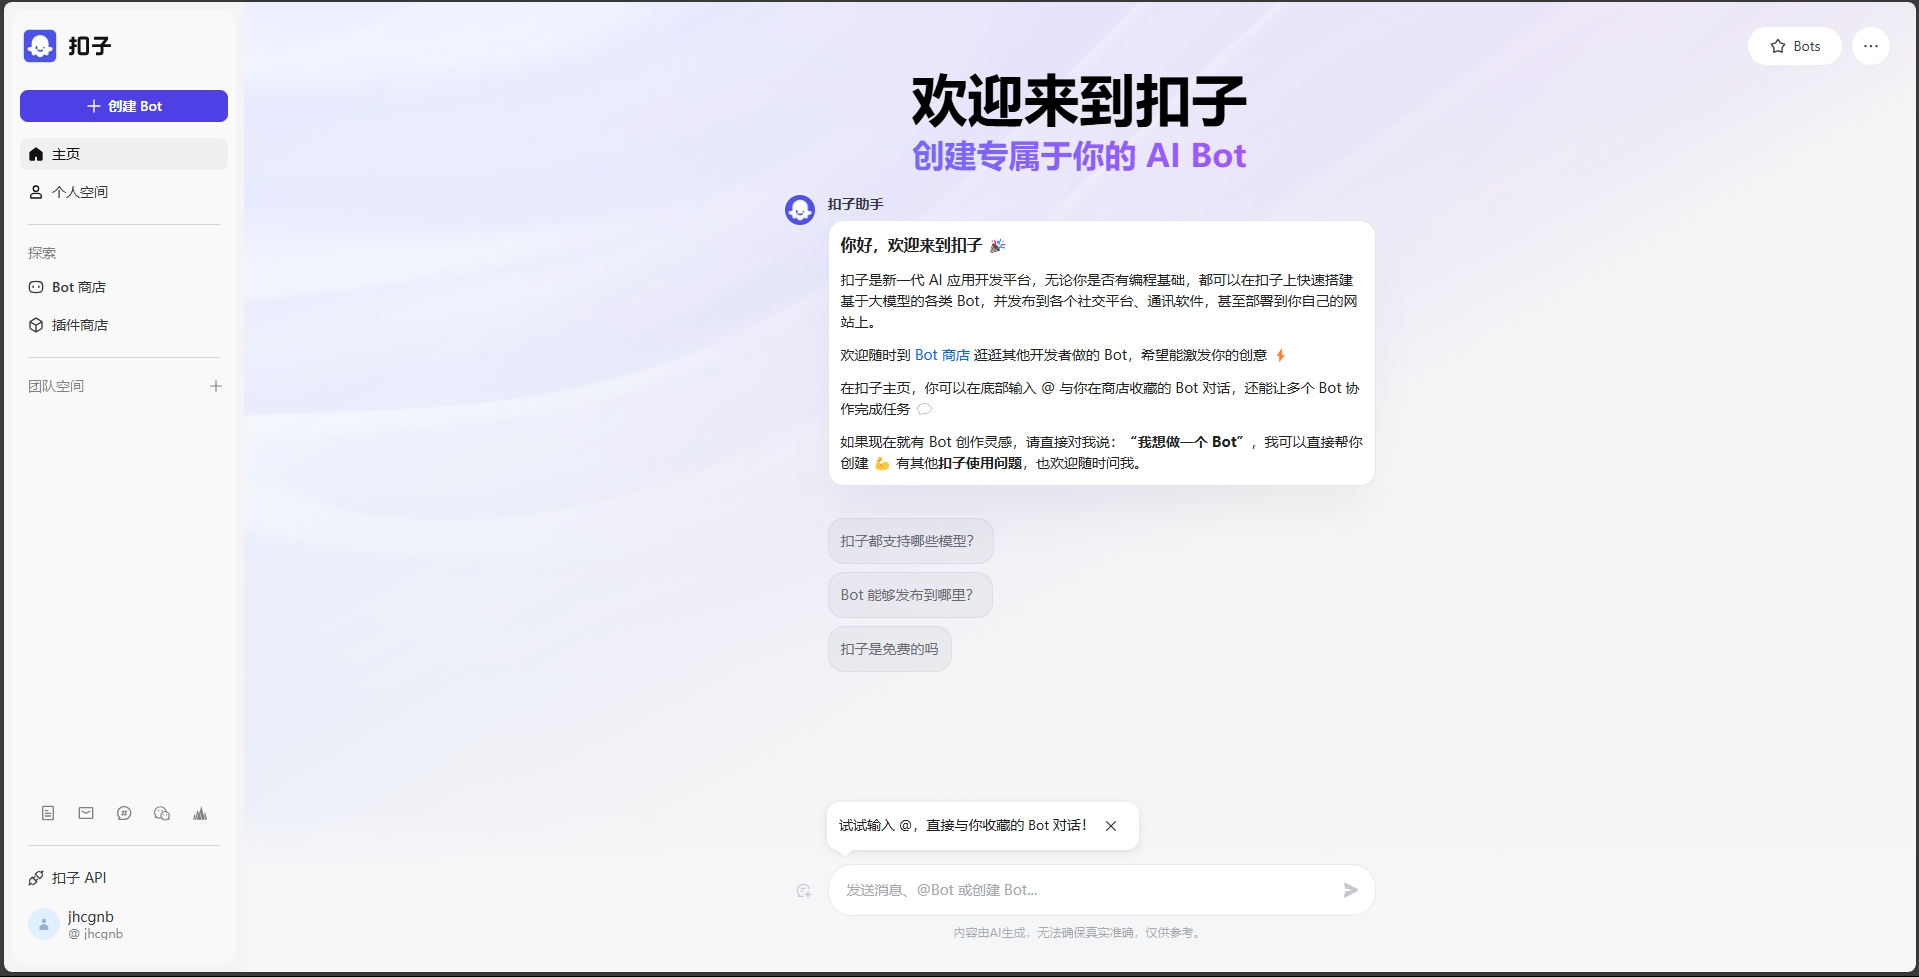The width and height of the screenshot is (1919, 977).
Task: Open the Bots favorites button
Action: [x=1794, y=46]
